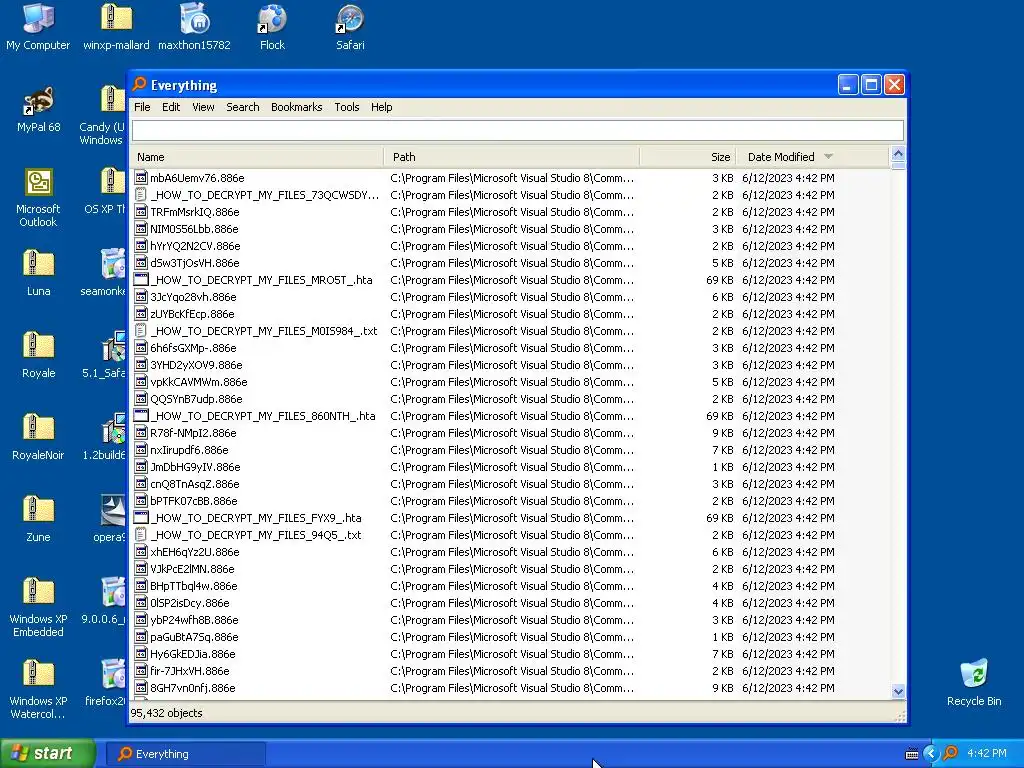The image size is (1024, 768).
Task: Select the icon of _HOW_TO_DECRYPT_MY_FILES_M0I5984_.txt
Action: tap(140, 330)
